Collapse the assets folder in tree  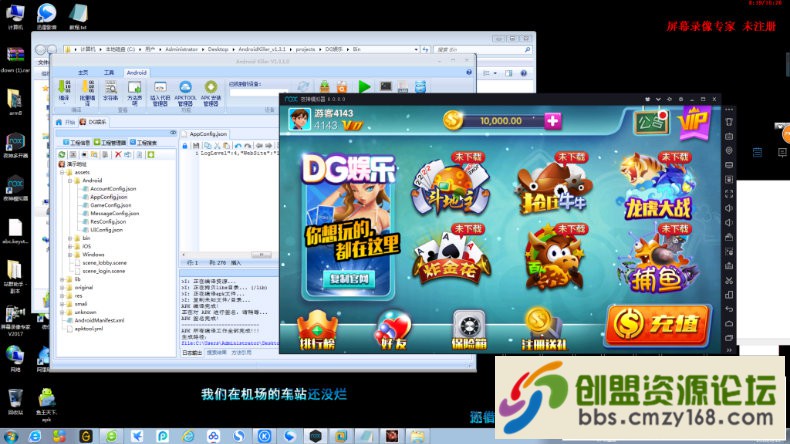62,172
